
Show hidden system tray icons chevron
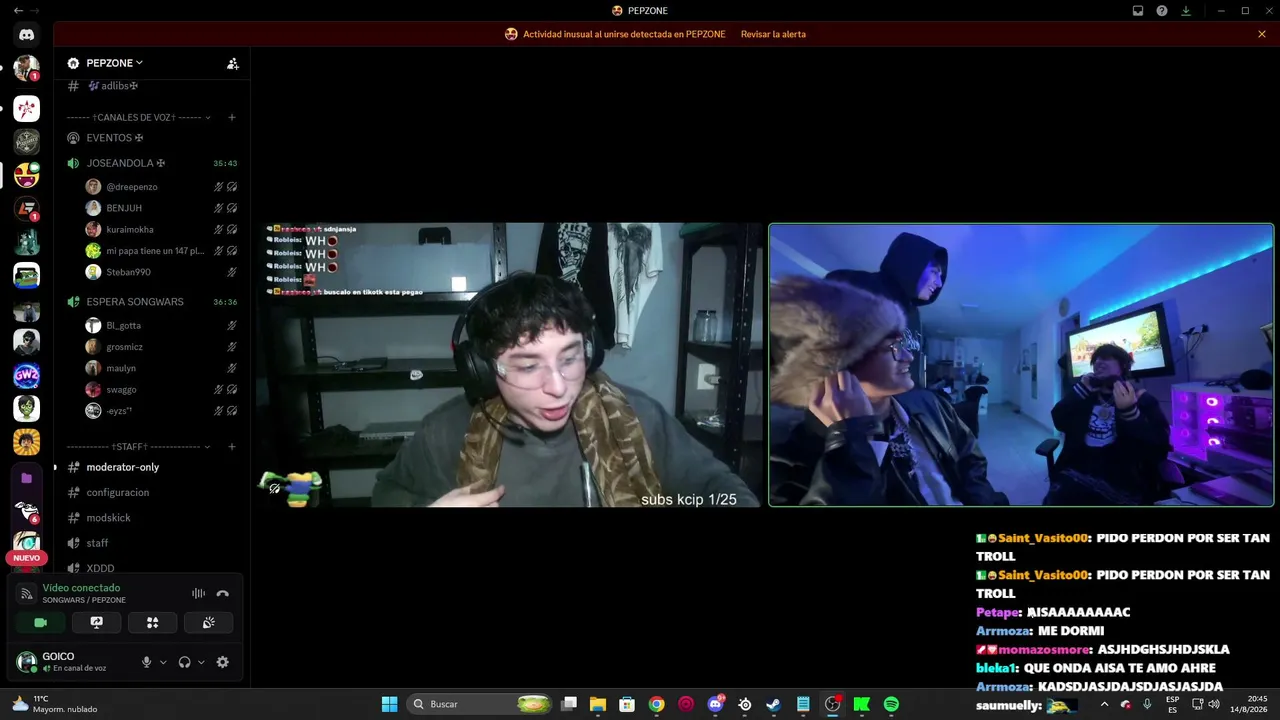1104,704
